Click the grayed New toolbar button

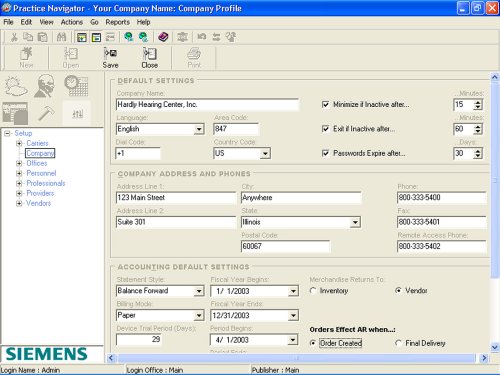tap(26, 58)
